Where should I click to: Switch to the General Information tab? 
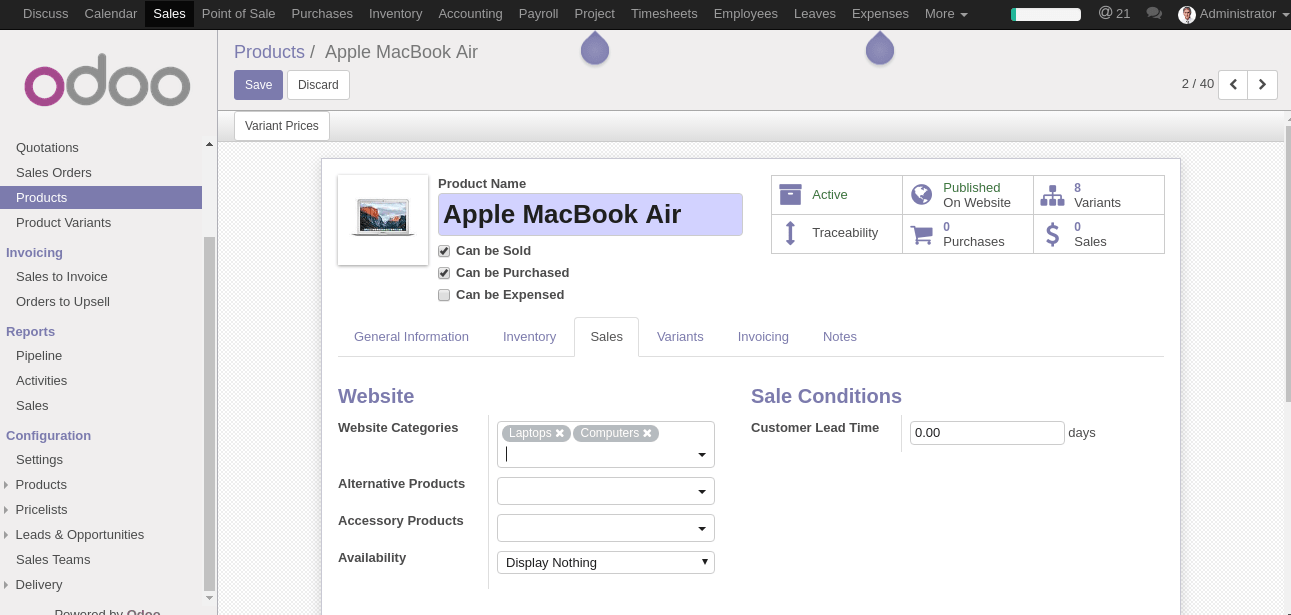pyautogui.click(x=411, y=337)
